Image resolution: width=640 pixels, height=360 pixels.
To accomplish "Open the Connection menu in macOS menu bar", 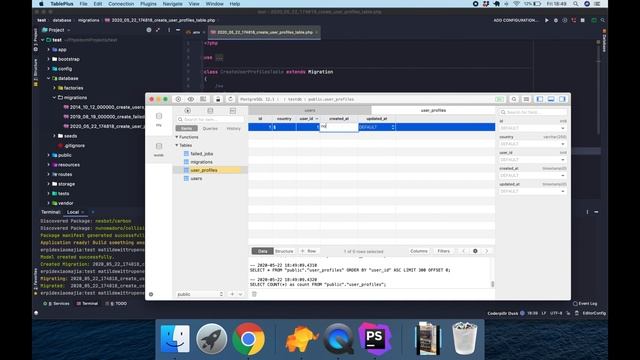I will coord(121,4).
